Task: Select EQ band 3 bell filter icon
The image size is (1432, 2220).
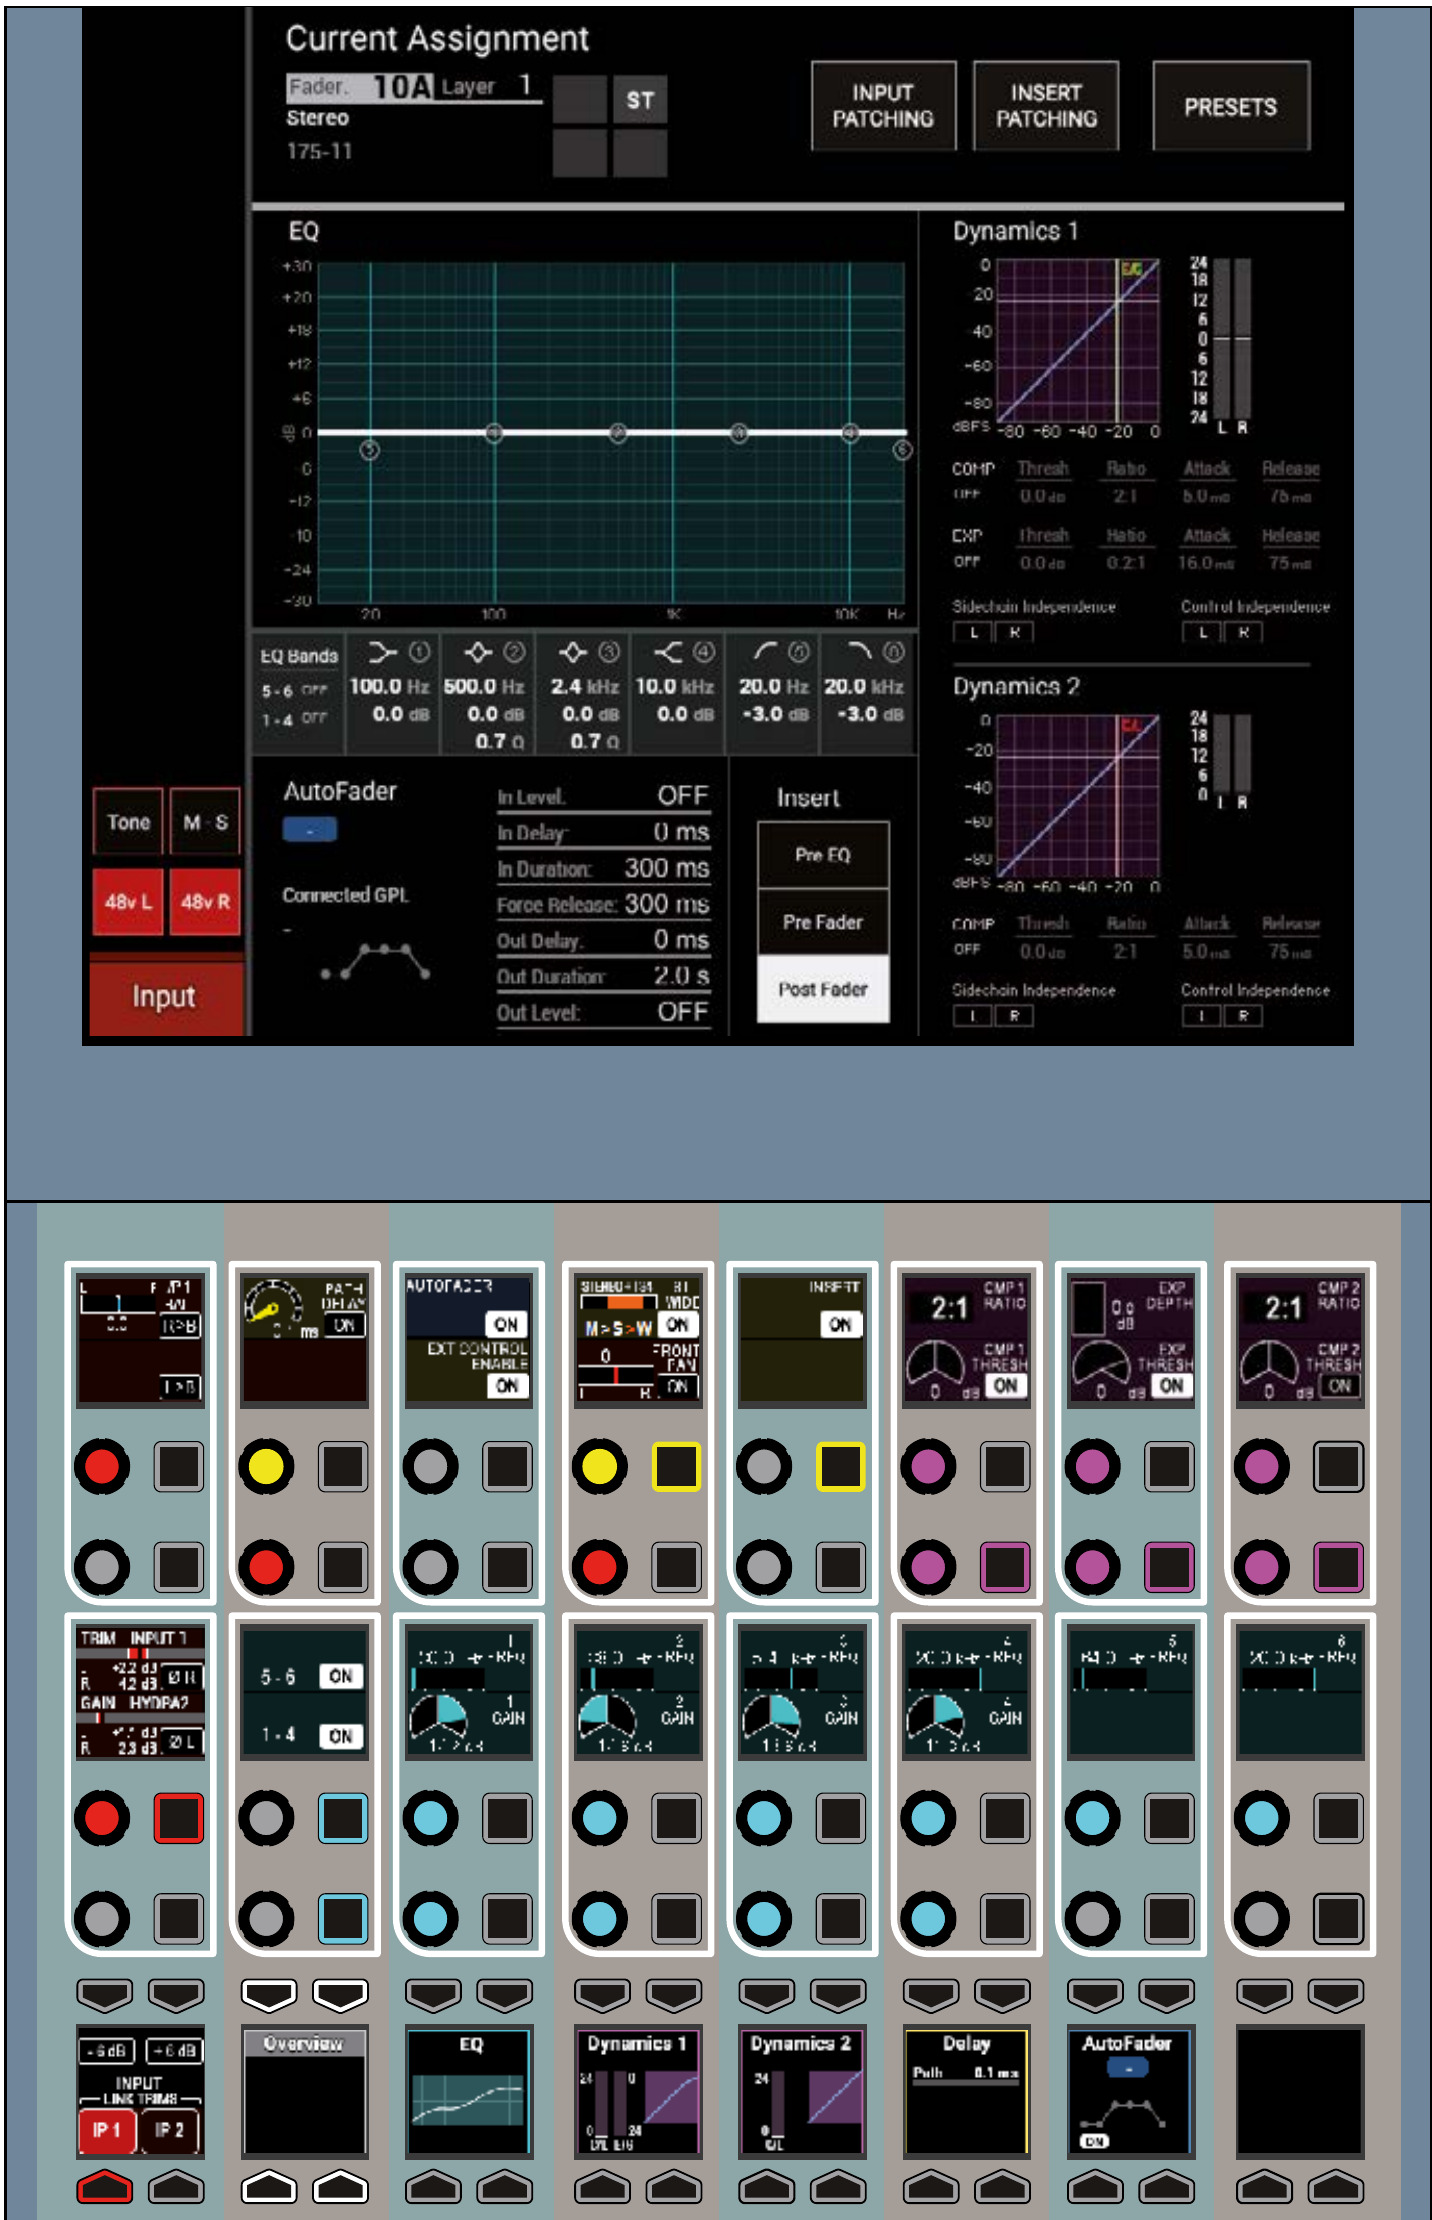Action: [x=572, y=653]
